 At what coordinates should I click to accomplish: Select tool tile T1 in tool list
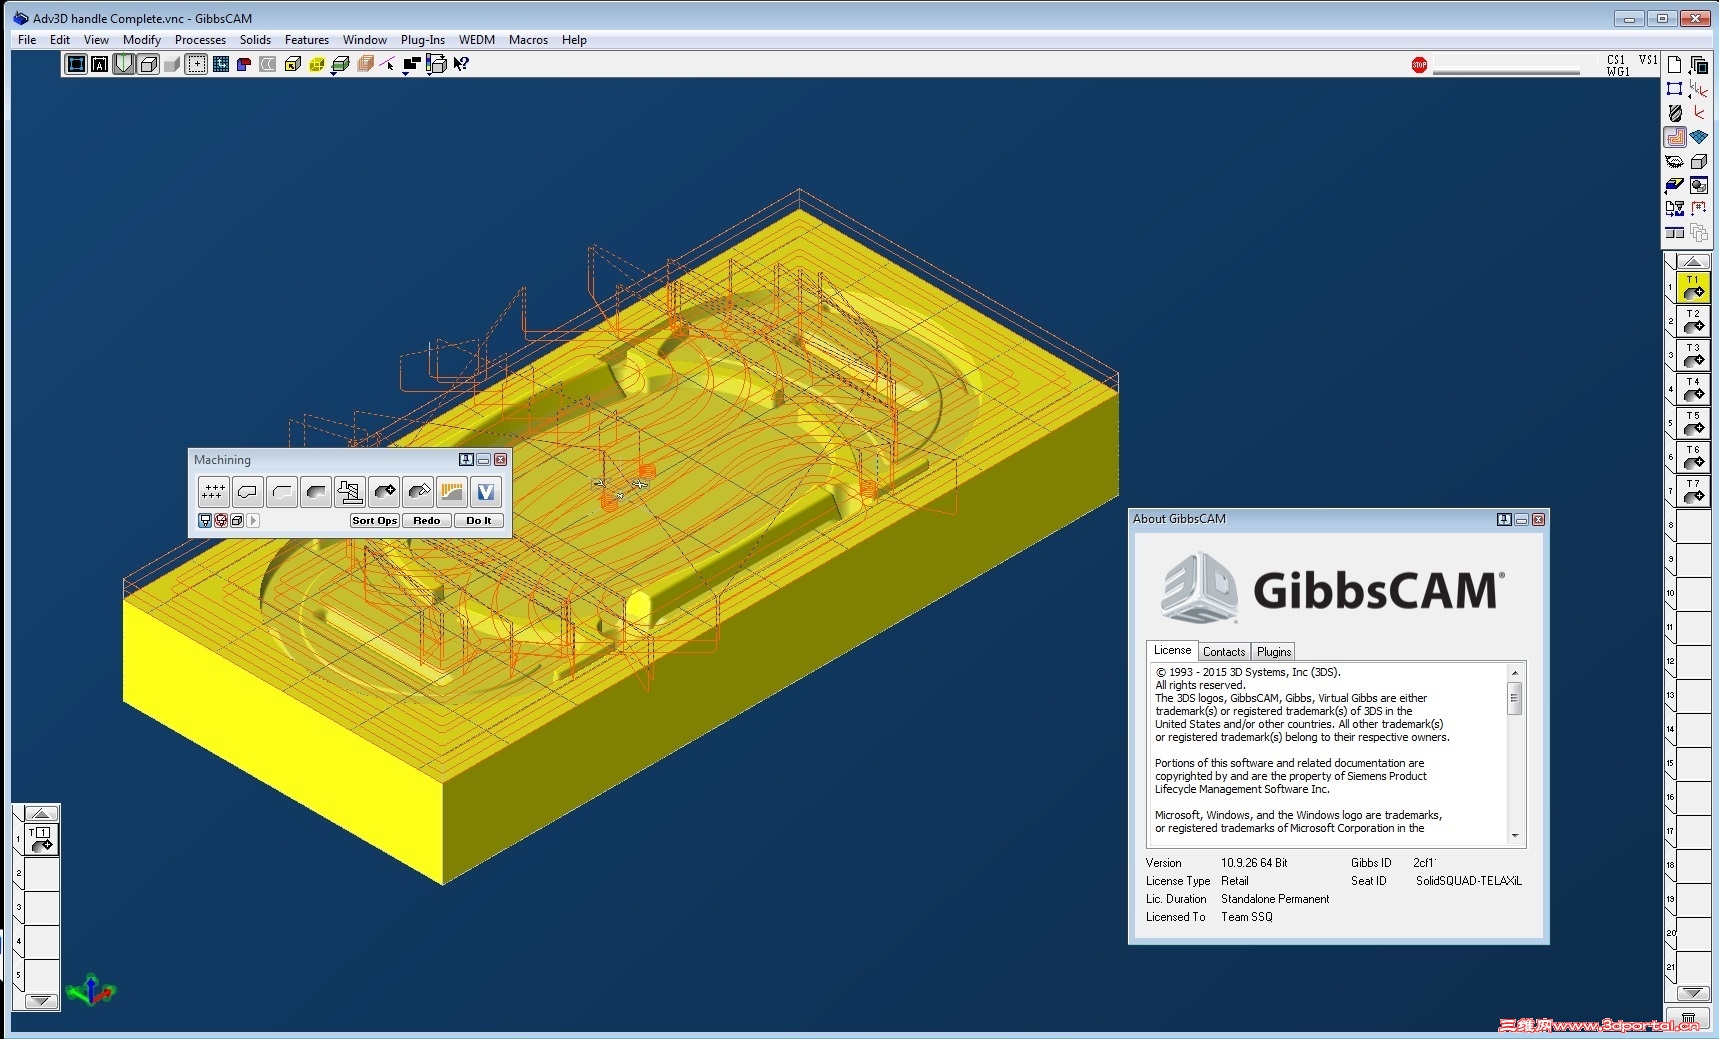pos(1692,287)
